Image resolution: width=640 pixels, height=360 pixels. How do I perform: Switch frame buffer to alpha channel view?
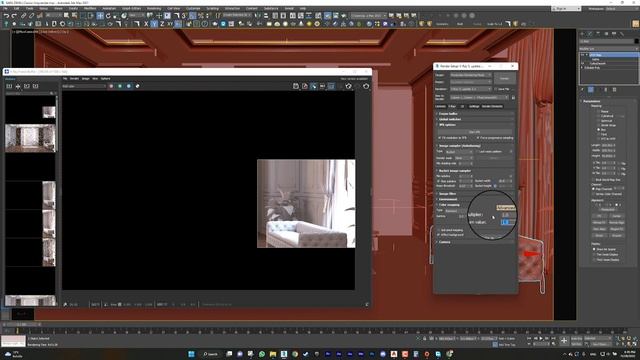coord(138,86)
